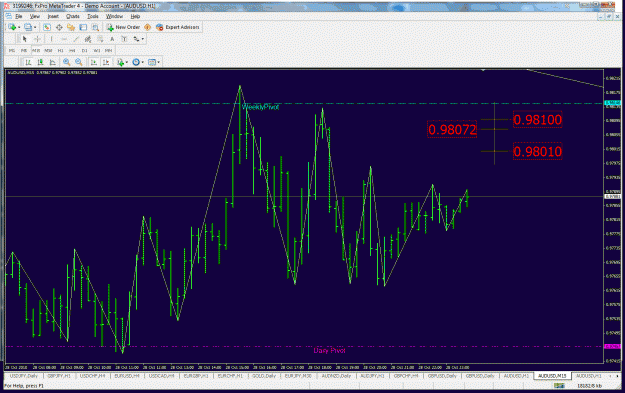
Task: Click the Arrows objects tool icon
Action: 136,39
